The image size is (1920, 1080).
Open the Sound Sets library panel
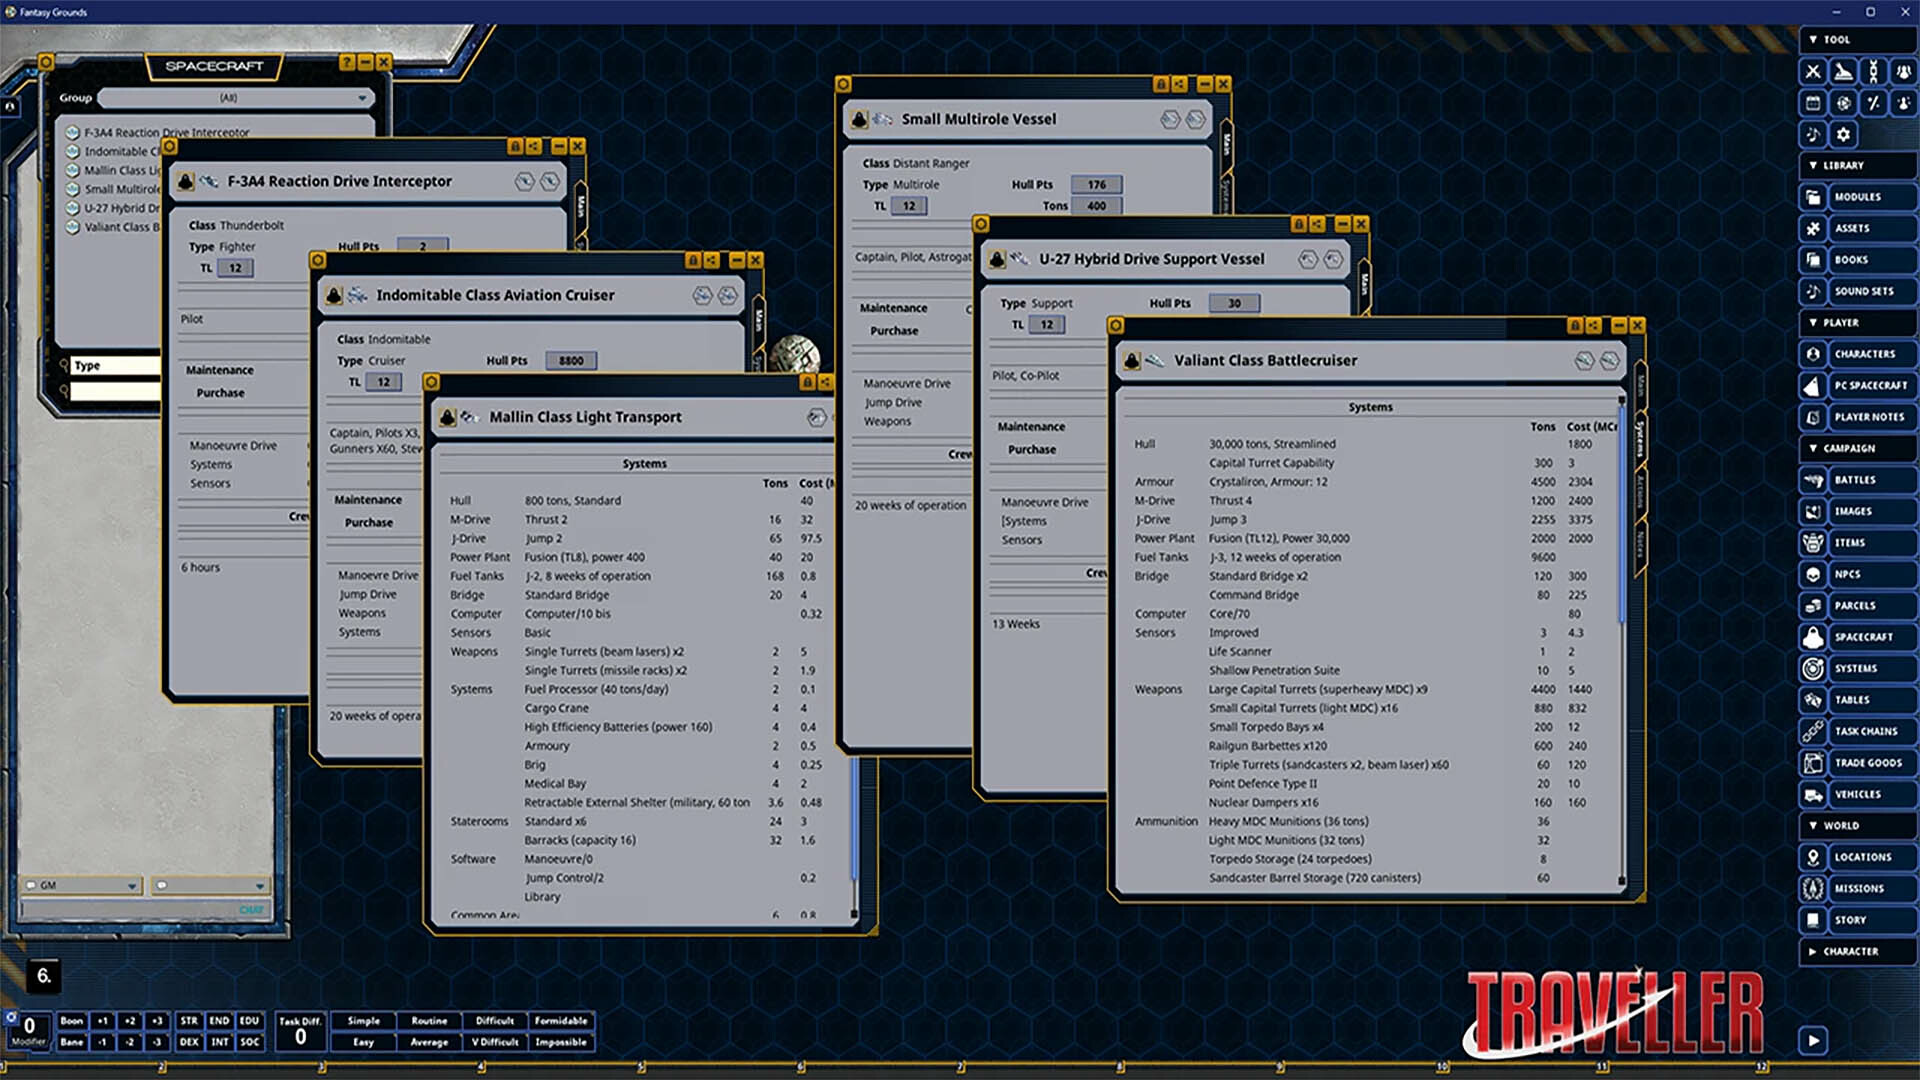(1864, 291)
